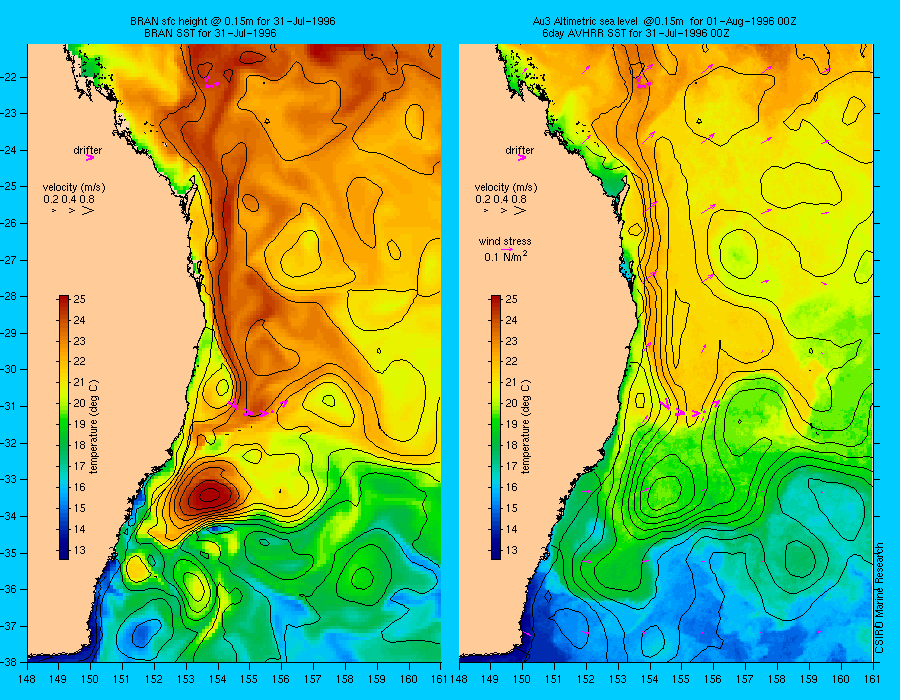The width and height of the screenshot is (900, 700).
Task: Click the "154" longitude label under the BRAN panel
Action: 218,679
